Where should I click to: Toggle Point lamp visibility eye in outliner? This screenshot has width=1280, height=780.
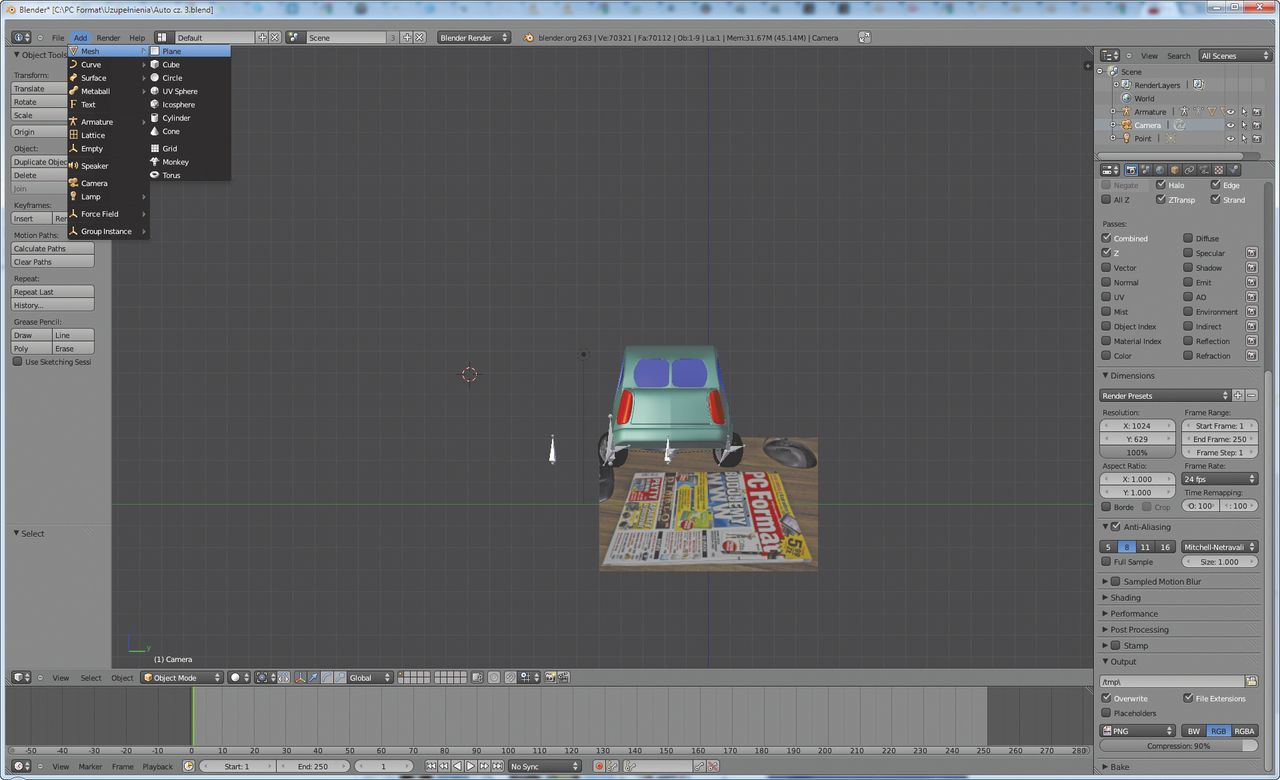[x=1230, y=139]
